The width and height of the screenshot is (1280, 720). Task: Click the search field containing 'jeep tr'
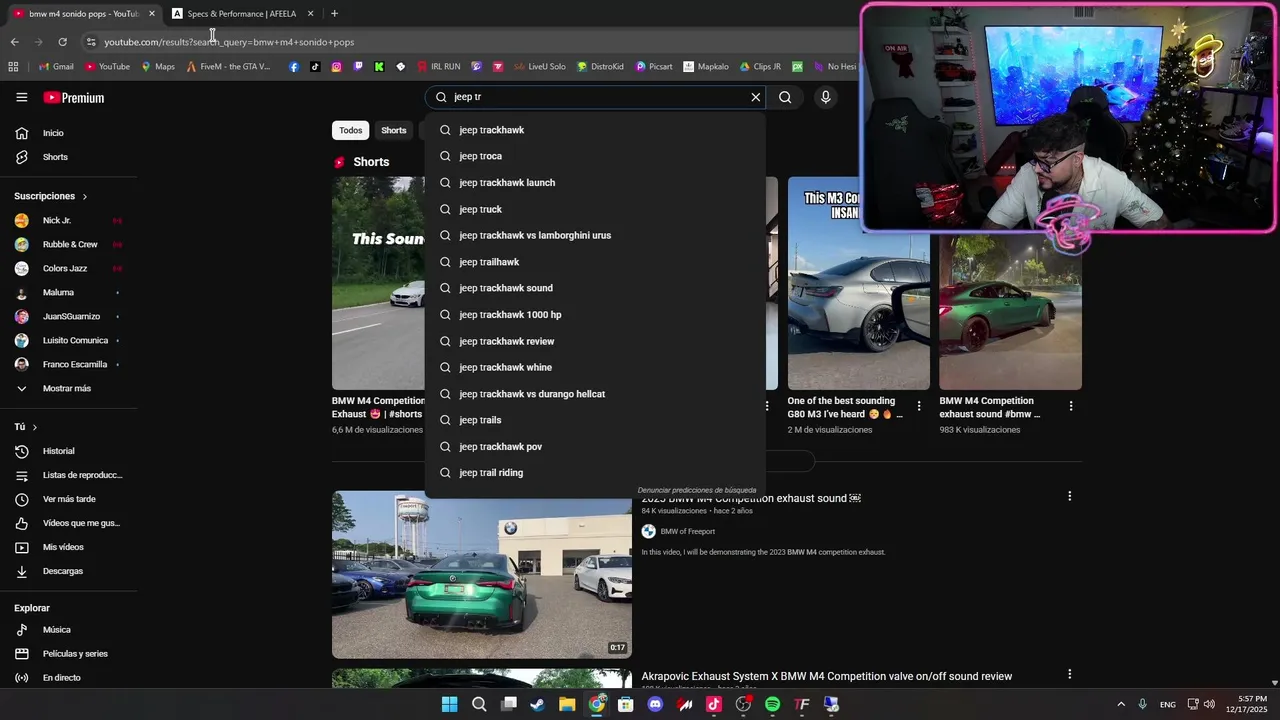(595, 97)
